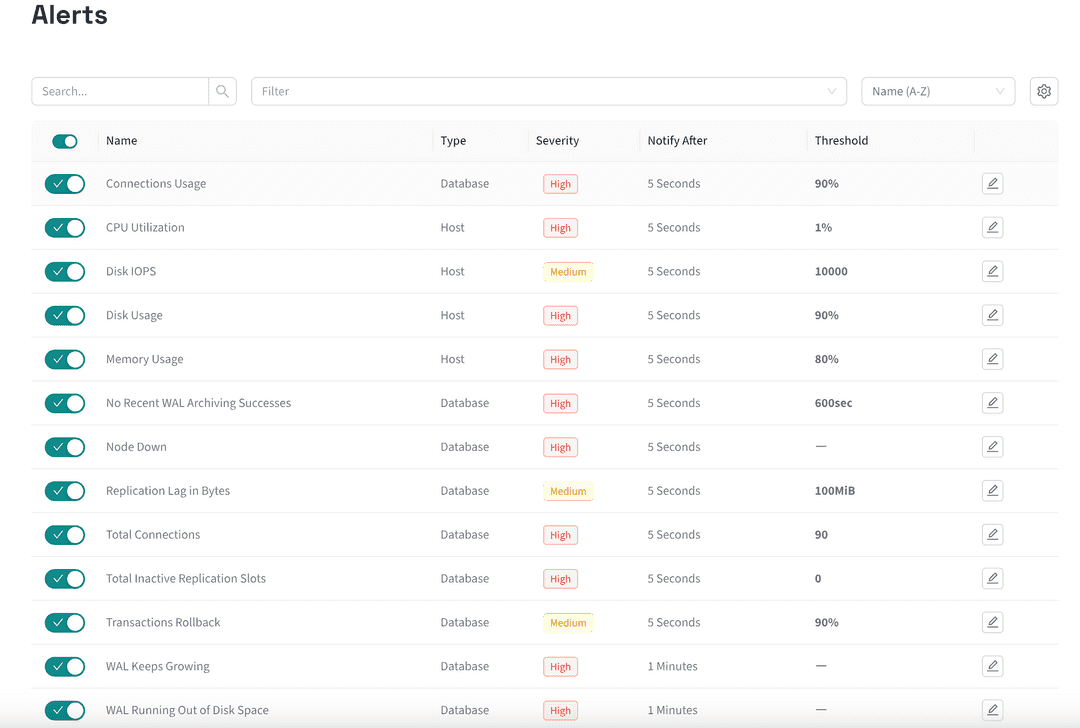Toggle all alerts with header switch
The height and width of the screenshot is (728, 1080).
point(65,141)
